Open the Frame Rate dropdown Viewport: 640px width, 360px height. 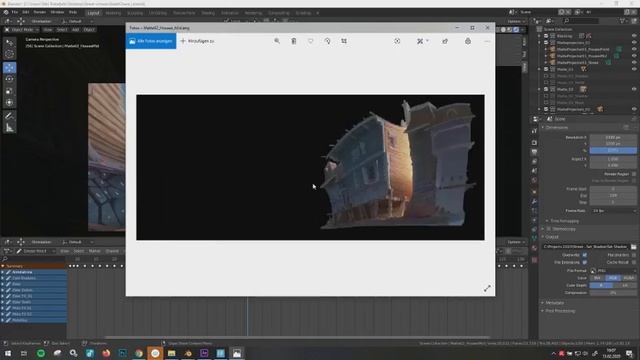(x=613, y=211)
